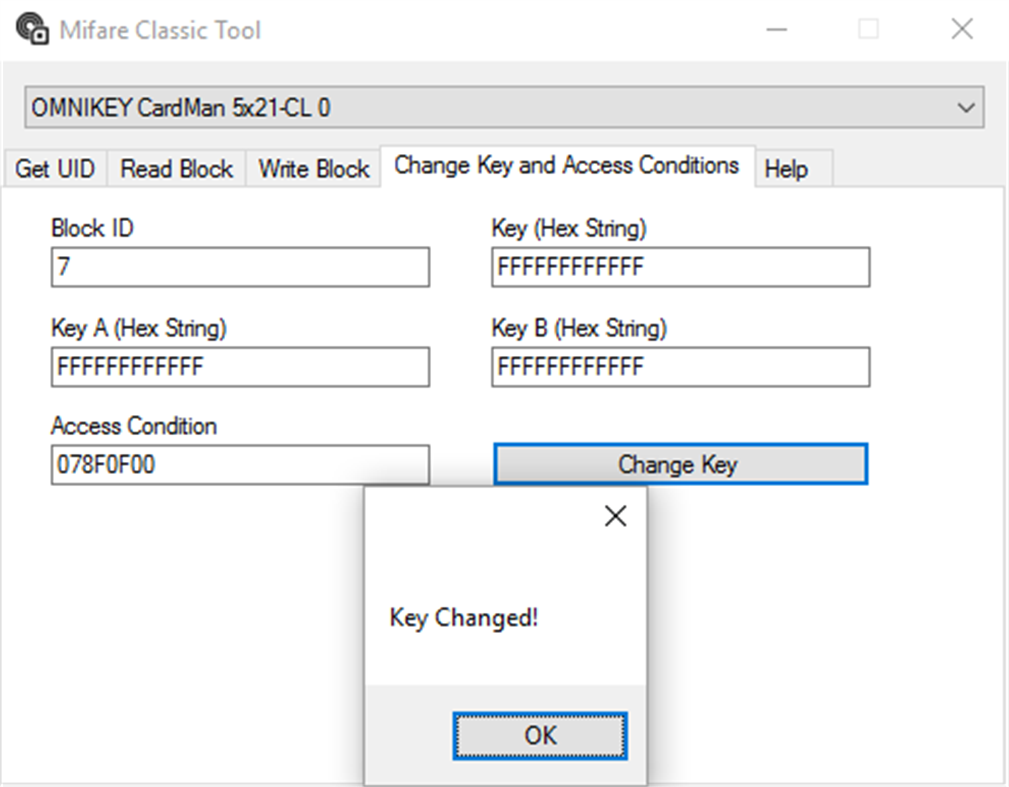
Task: Confirm the Key Changed dialog with OK
Action: pyautogui.click(x=540, y=736)
